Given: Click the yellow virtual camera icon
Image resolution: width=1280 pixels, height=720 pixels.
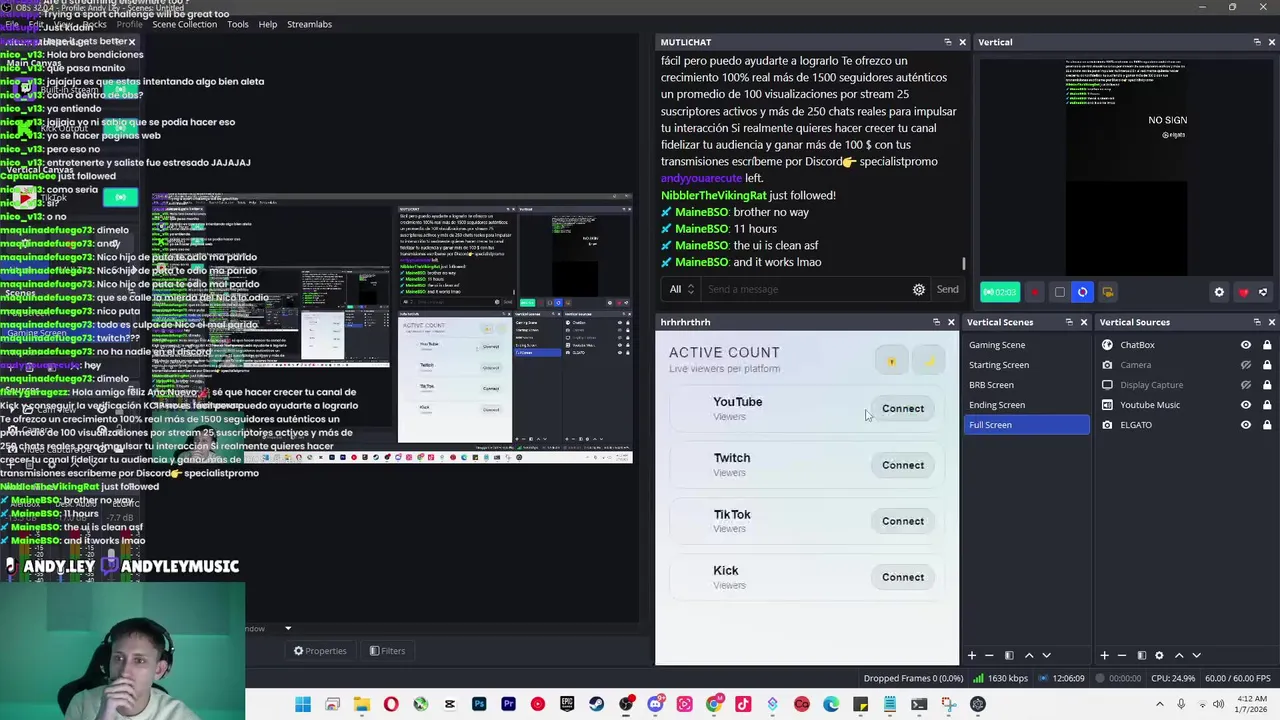Looking at the screenshot, I should click(1107, 292).
